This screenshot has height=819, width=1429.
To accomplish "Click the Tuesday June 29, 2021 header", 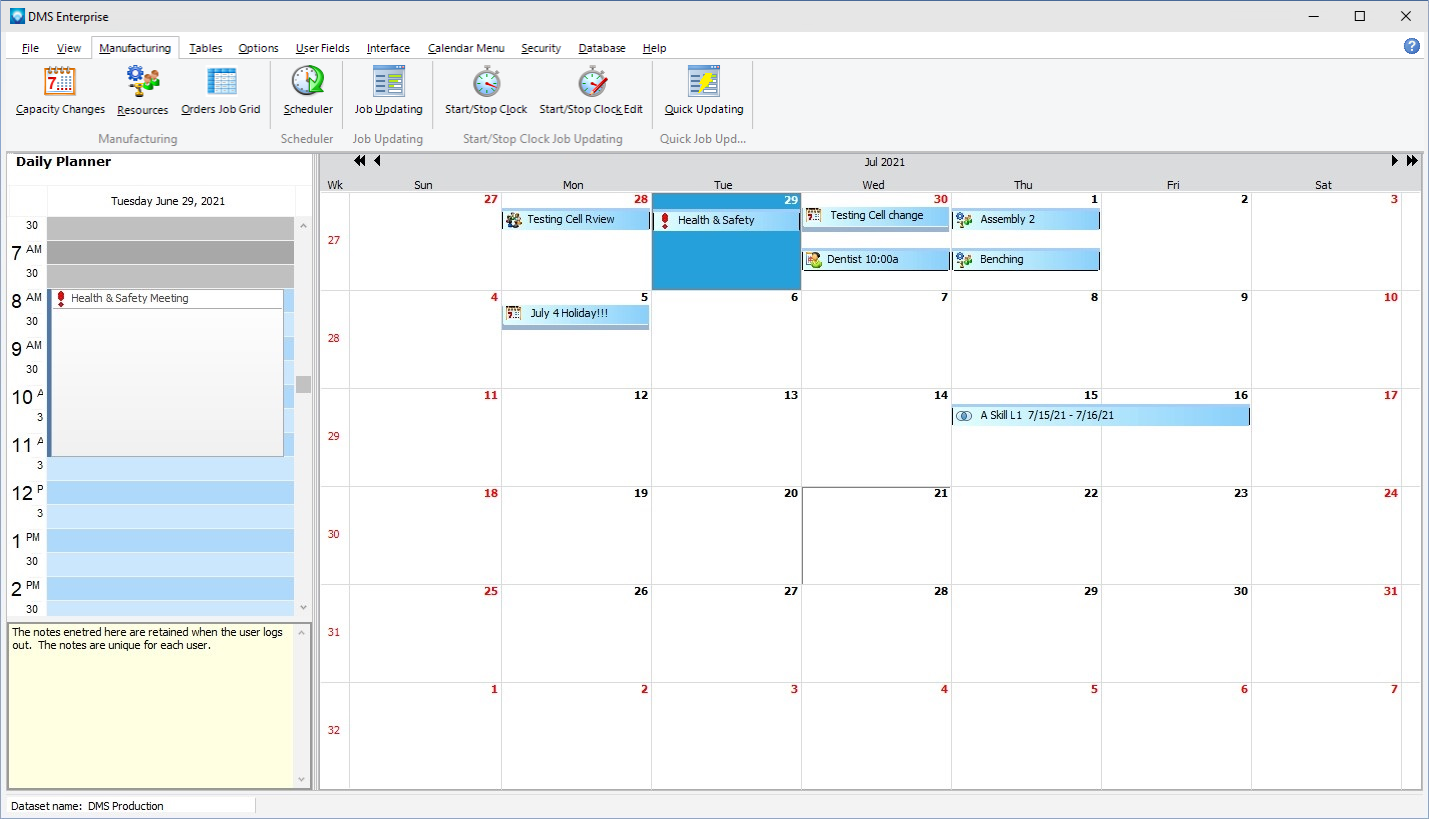I will (x=168, y=201).
